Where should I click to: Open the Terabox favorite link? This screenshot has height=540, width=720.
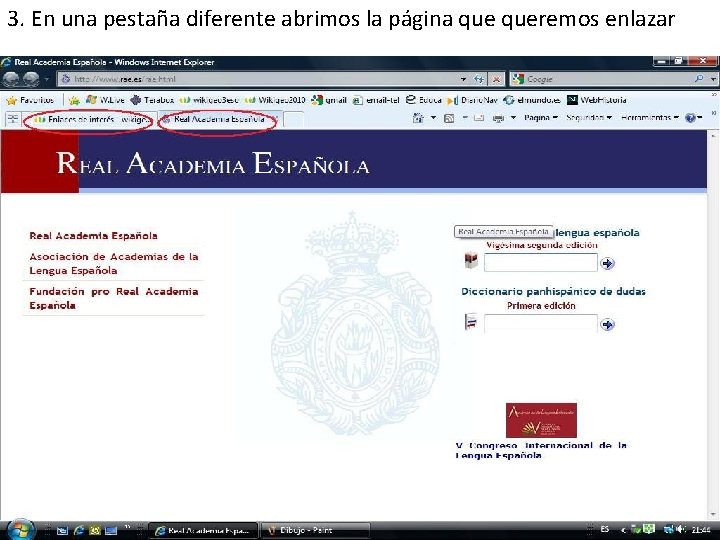pos(152,100)
